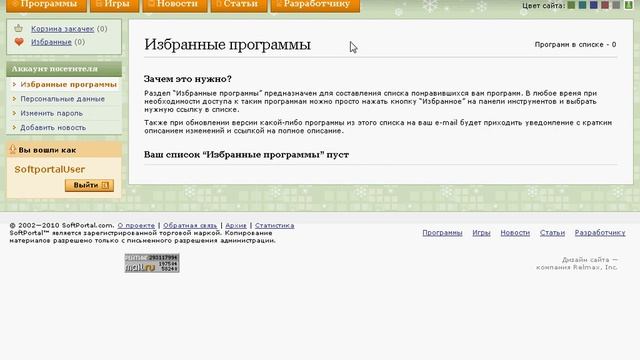Screen dimensions: 640x360
Task: Click the footer Программы link
Action: pyautogui.click(x=442, y=233)
